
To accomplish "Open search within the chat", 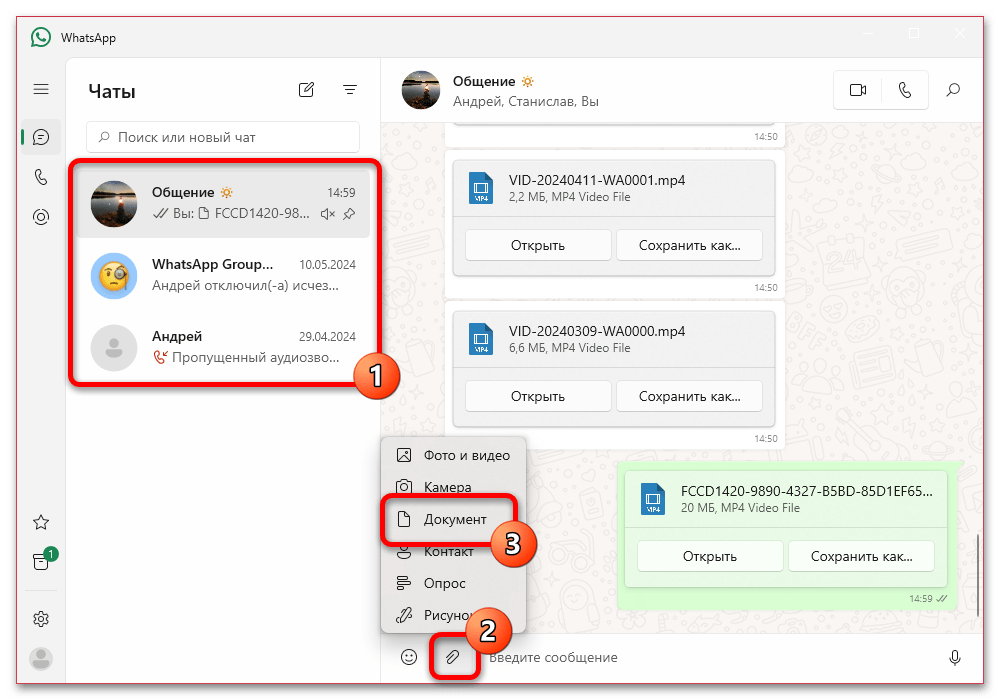I will click(x=953, y=91).
